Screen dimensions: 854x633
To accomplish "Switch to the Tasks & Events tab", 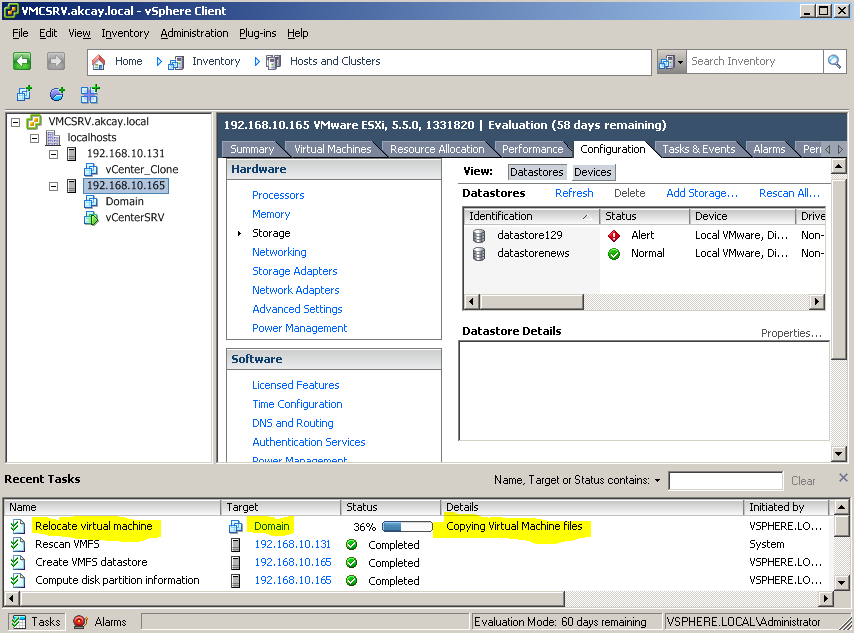I will click(x=699, y=149).
